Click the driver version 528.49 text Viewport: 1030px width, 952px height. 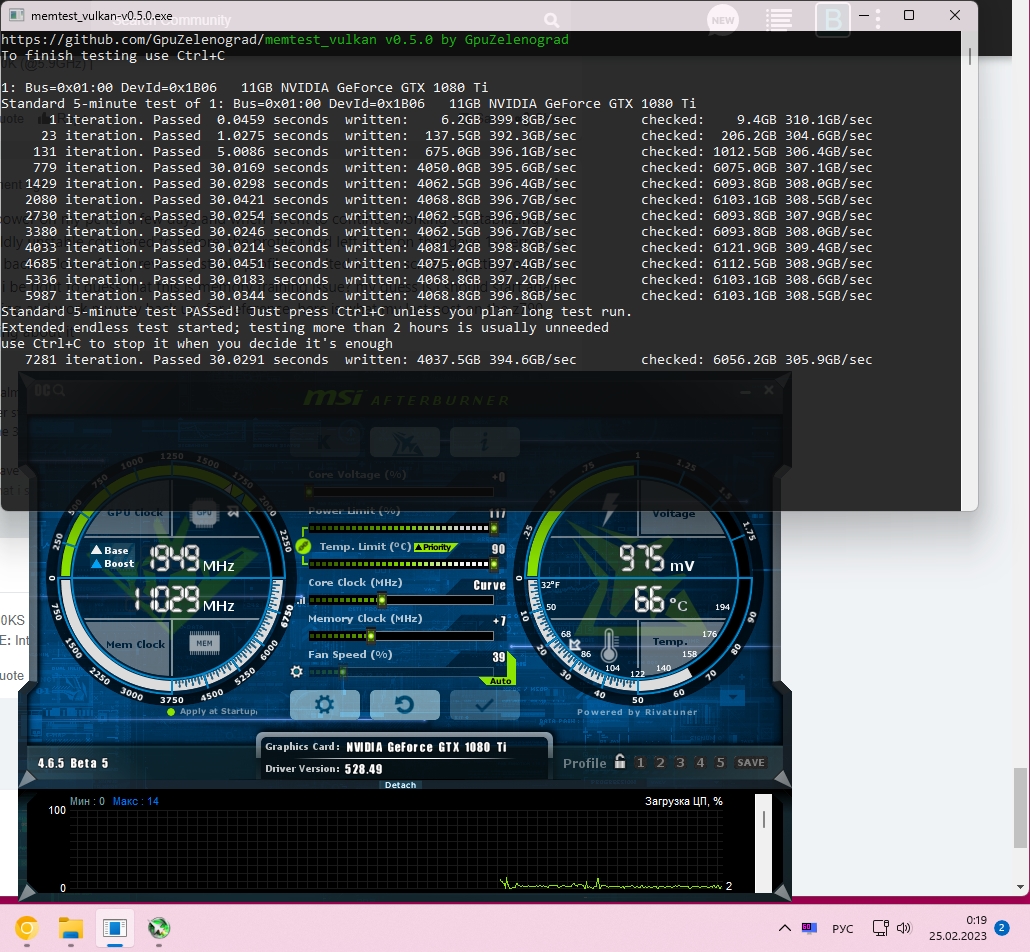(x=363, y=769)
